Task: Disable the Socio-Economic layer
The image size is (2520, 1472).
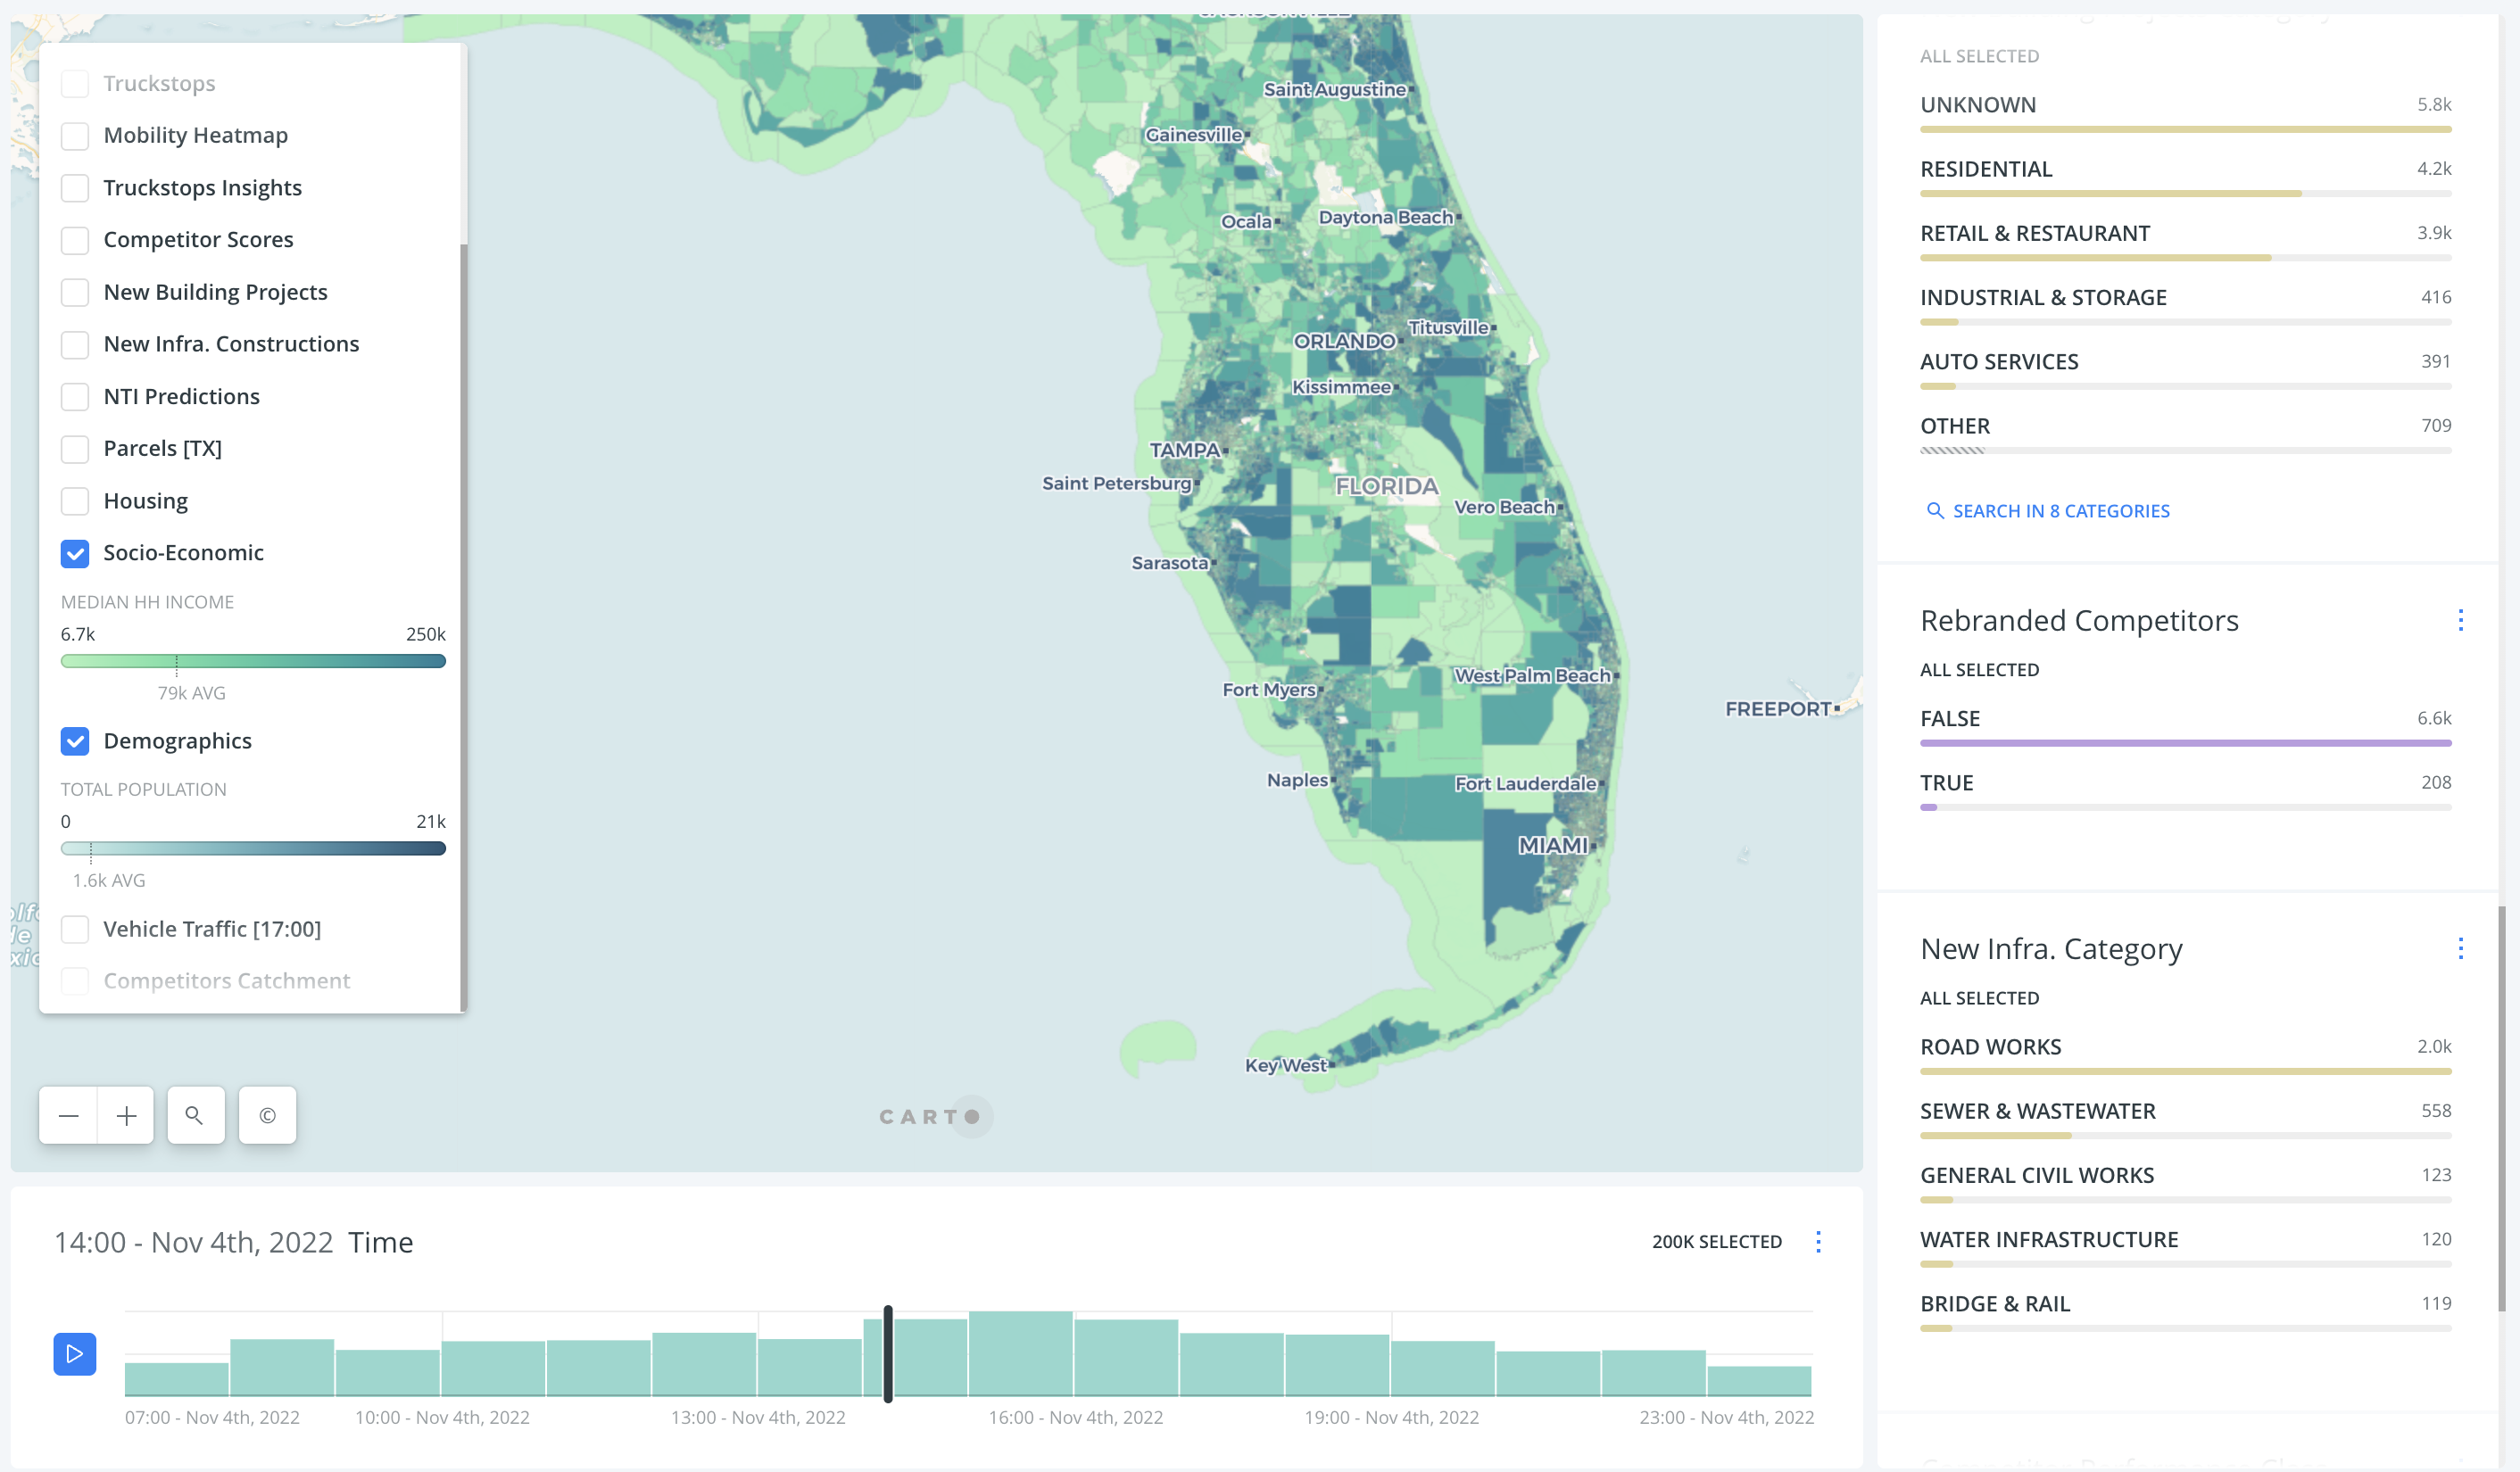Action: (75, 553)
